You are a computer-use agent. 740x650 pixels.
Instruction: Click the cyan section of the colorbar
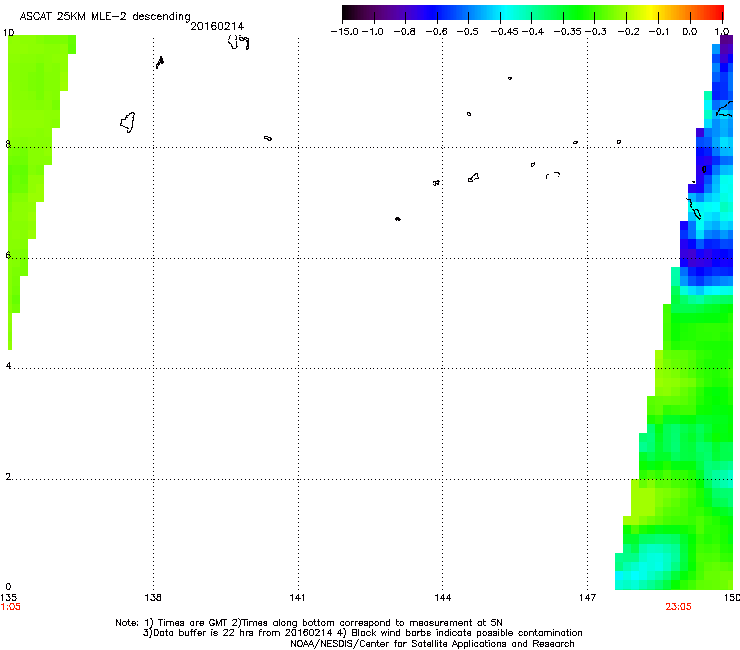507,13
